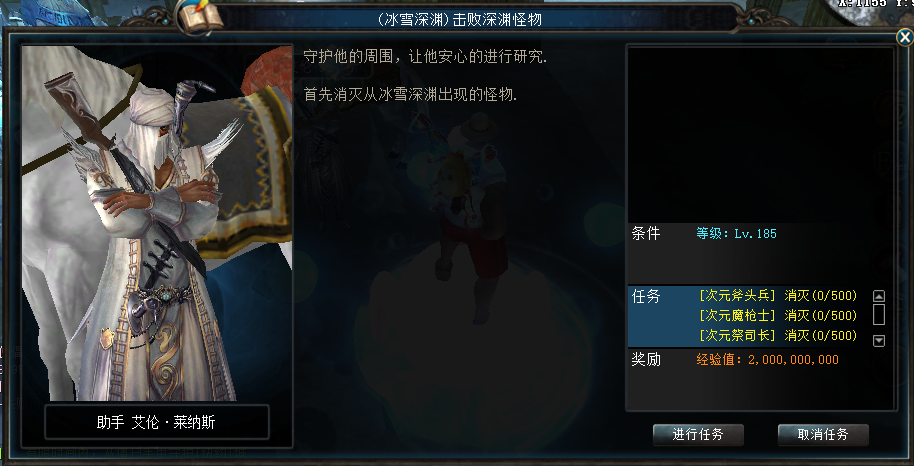Click the NPC portrait of 艾伦·莱纳斯

[157, 223]
